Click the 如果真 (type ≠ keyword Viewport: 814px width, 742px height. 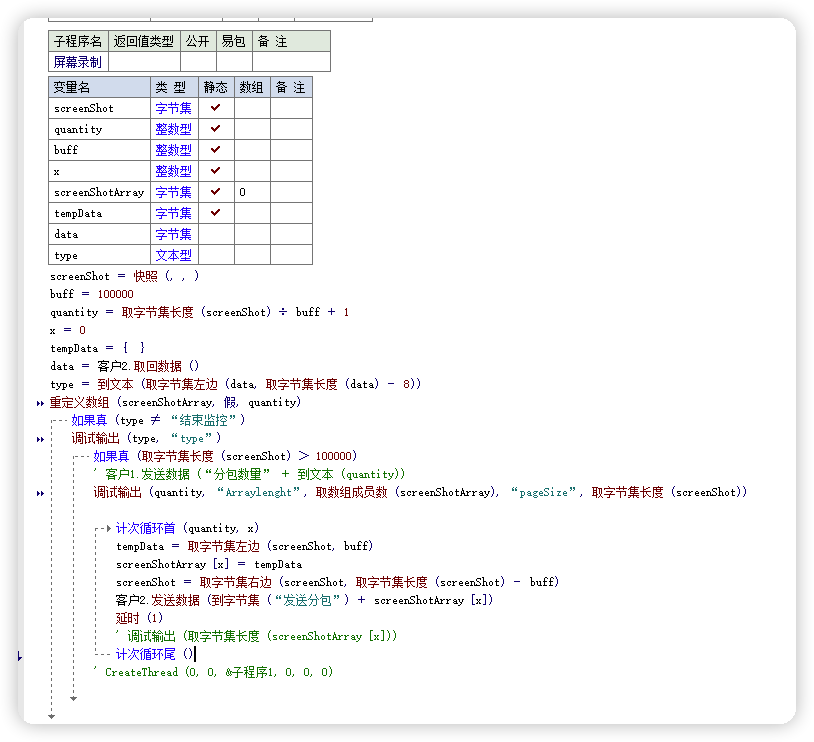89,420
